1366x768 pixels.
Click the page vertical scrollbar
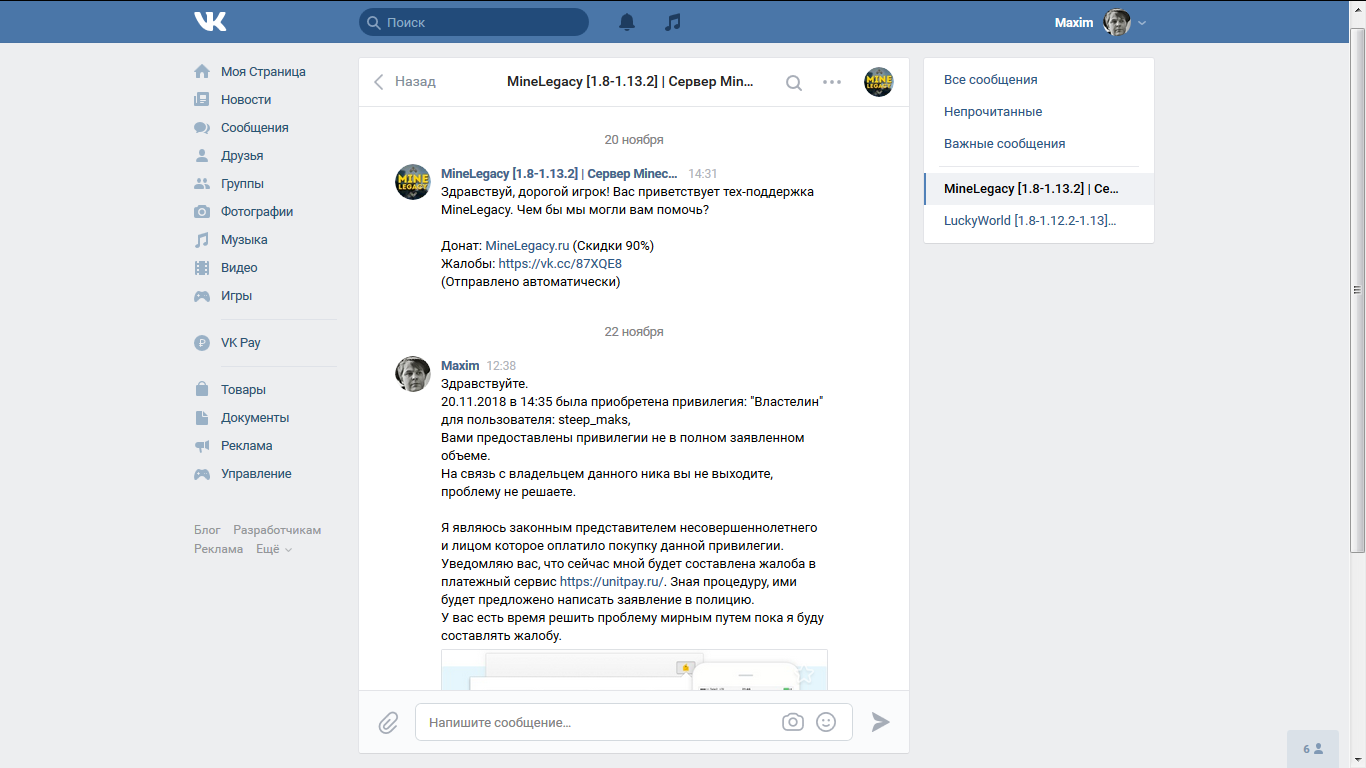click(x=1357, y=290)
